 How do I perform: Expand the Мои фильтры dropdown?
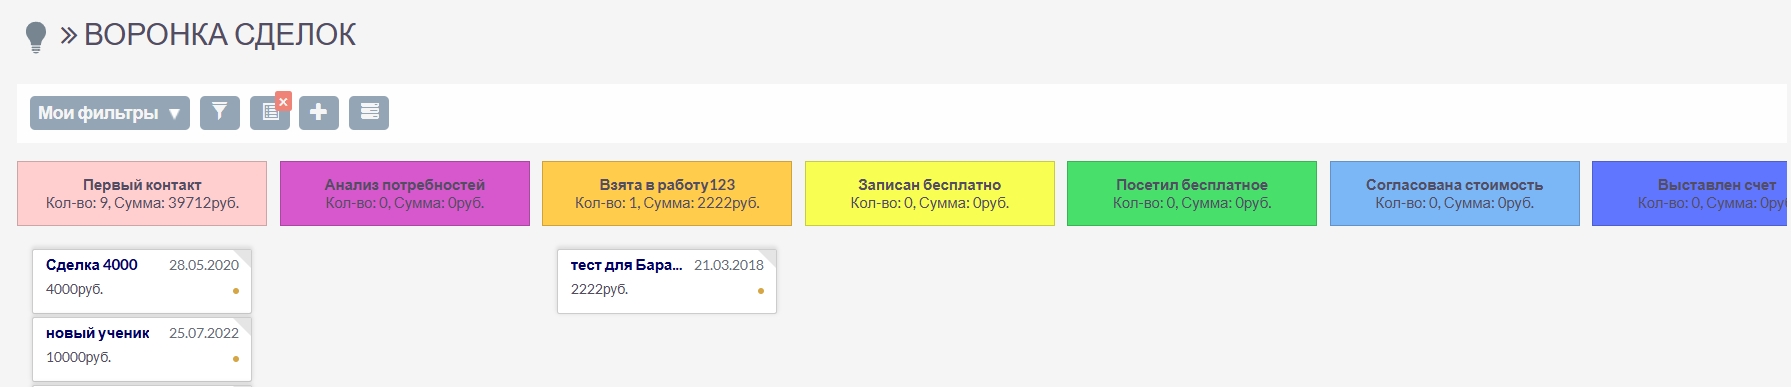click(x=110, y=113)
